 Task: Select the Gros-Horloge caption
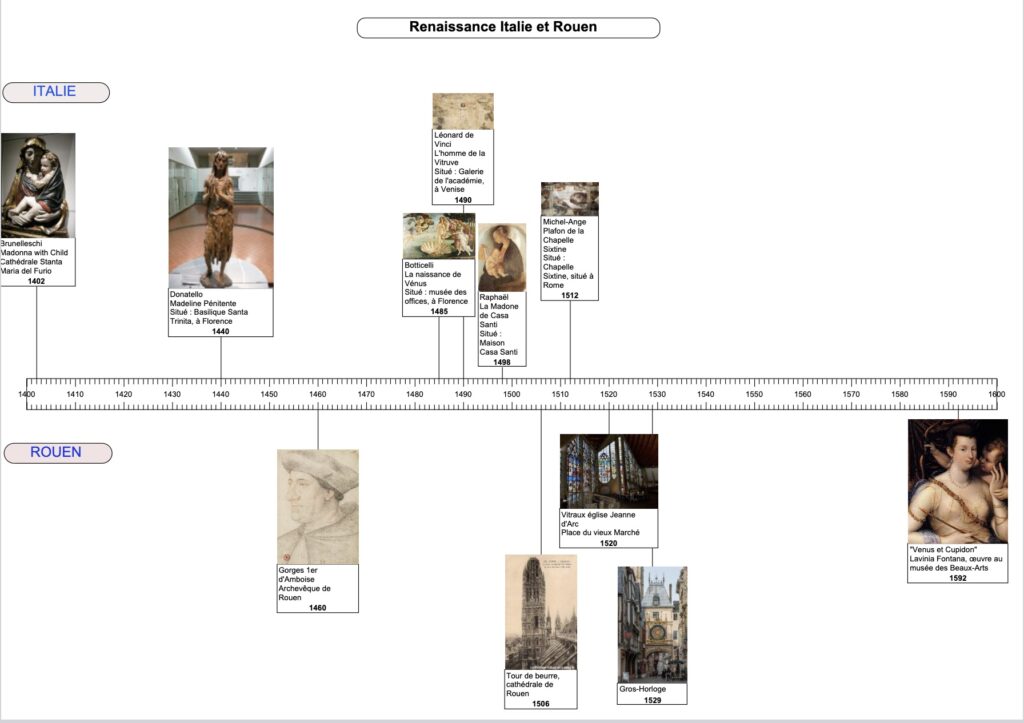point(643,689)
